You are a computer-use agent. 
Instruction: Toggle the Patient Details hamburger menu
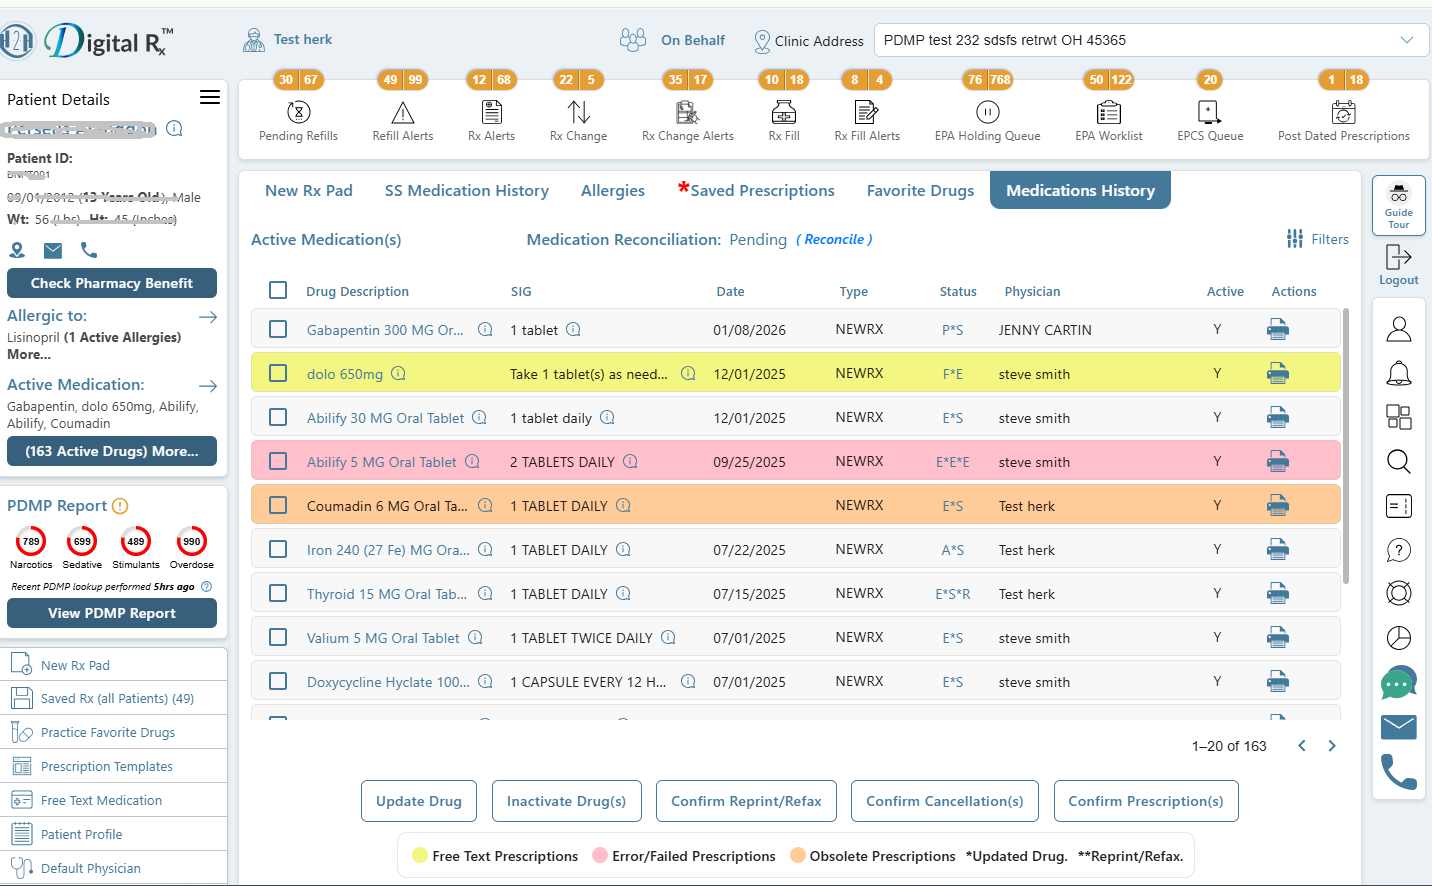point(210,97)
